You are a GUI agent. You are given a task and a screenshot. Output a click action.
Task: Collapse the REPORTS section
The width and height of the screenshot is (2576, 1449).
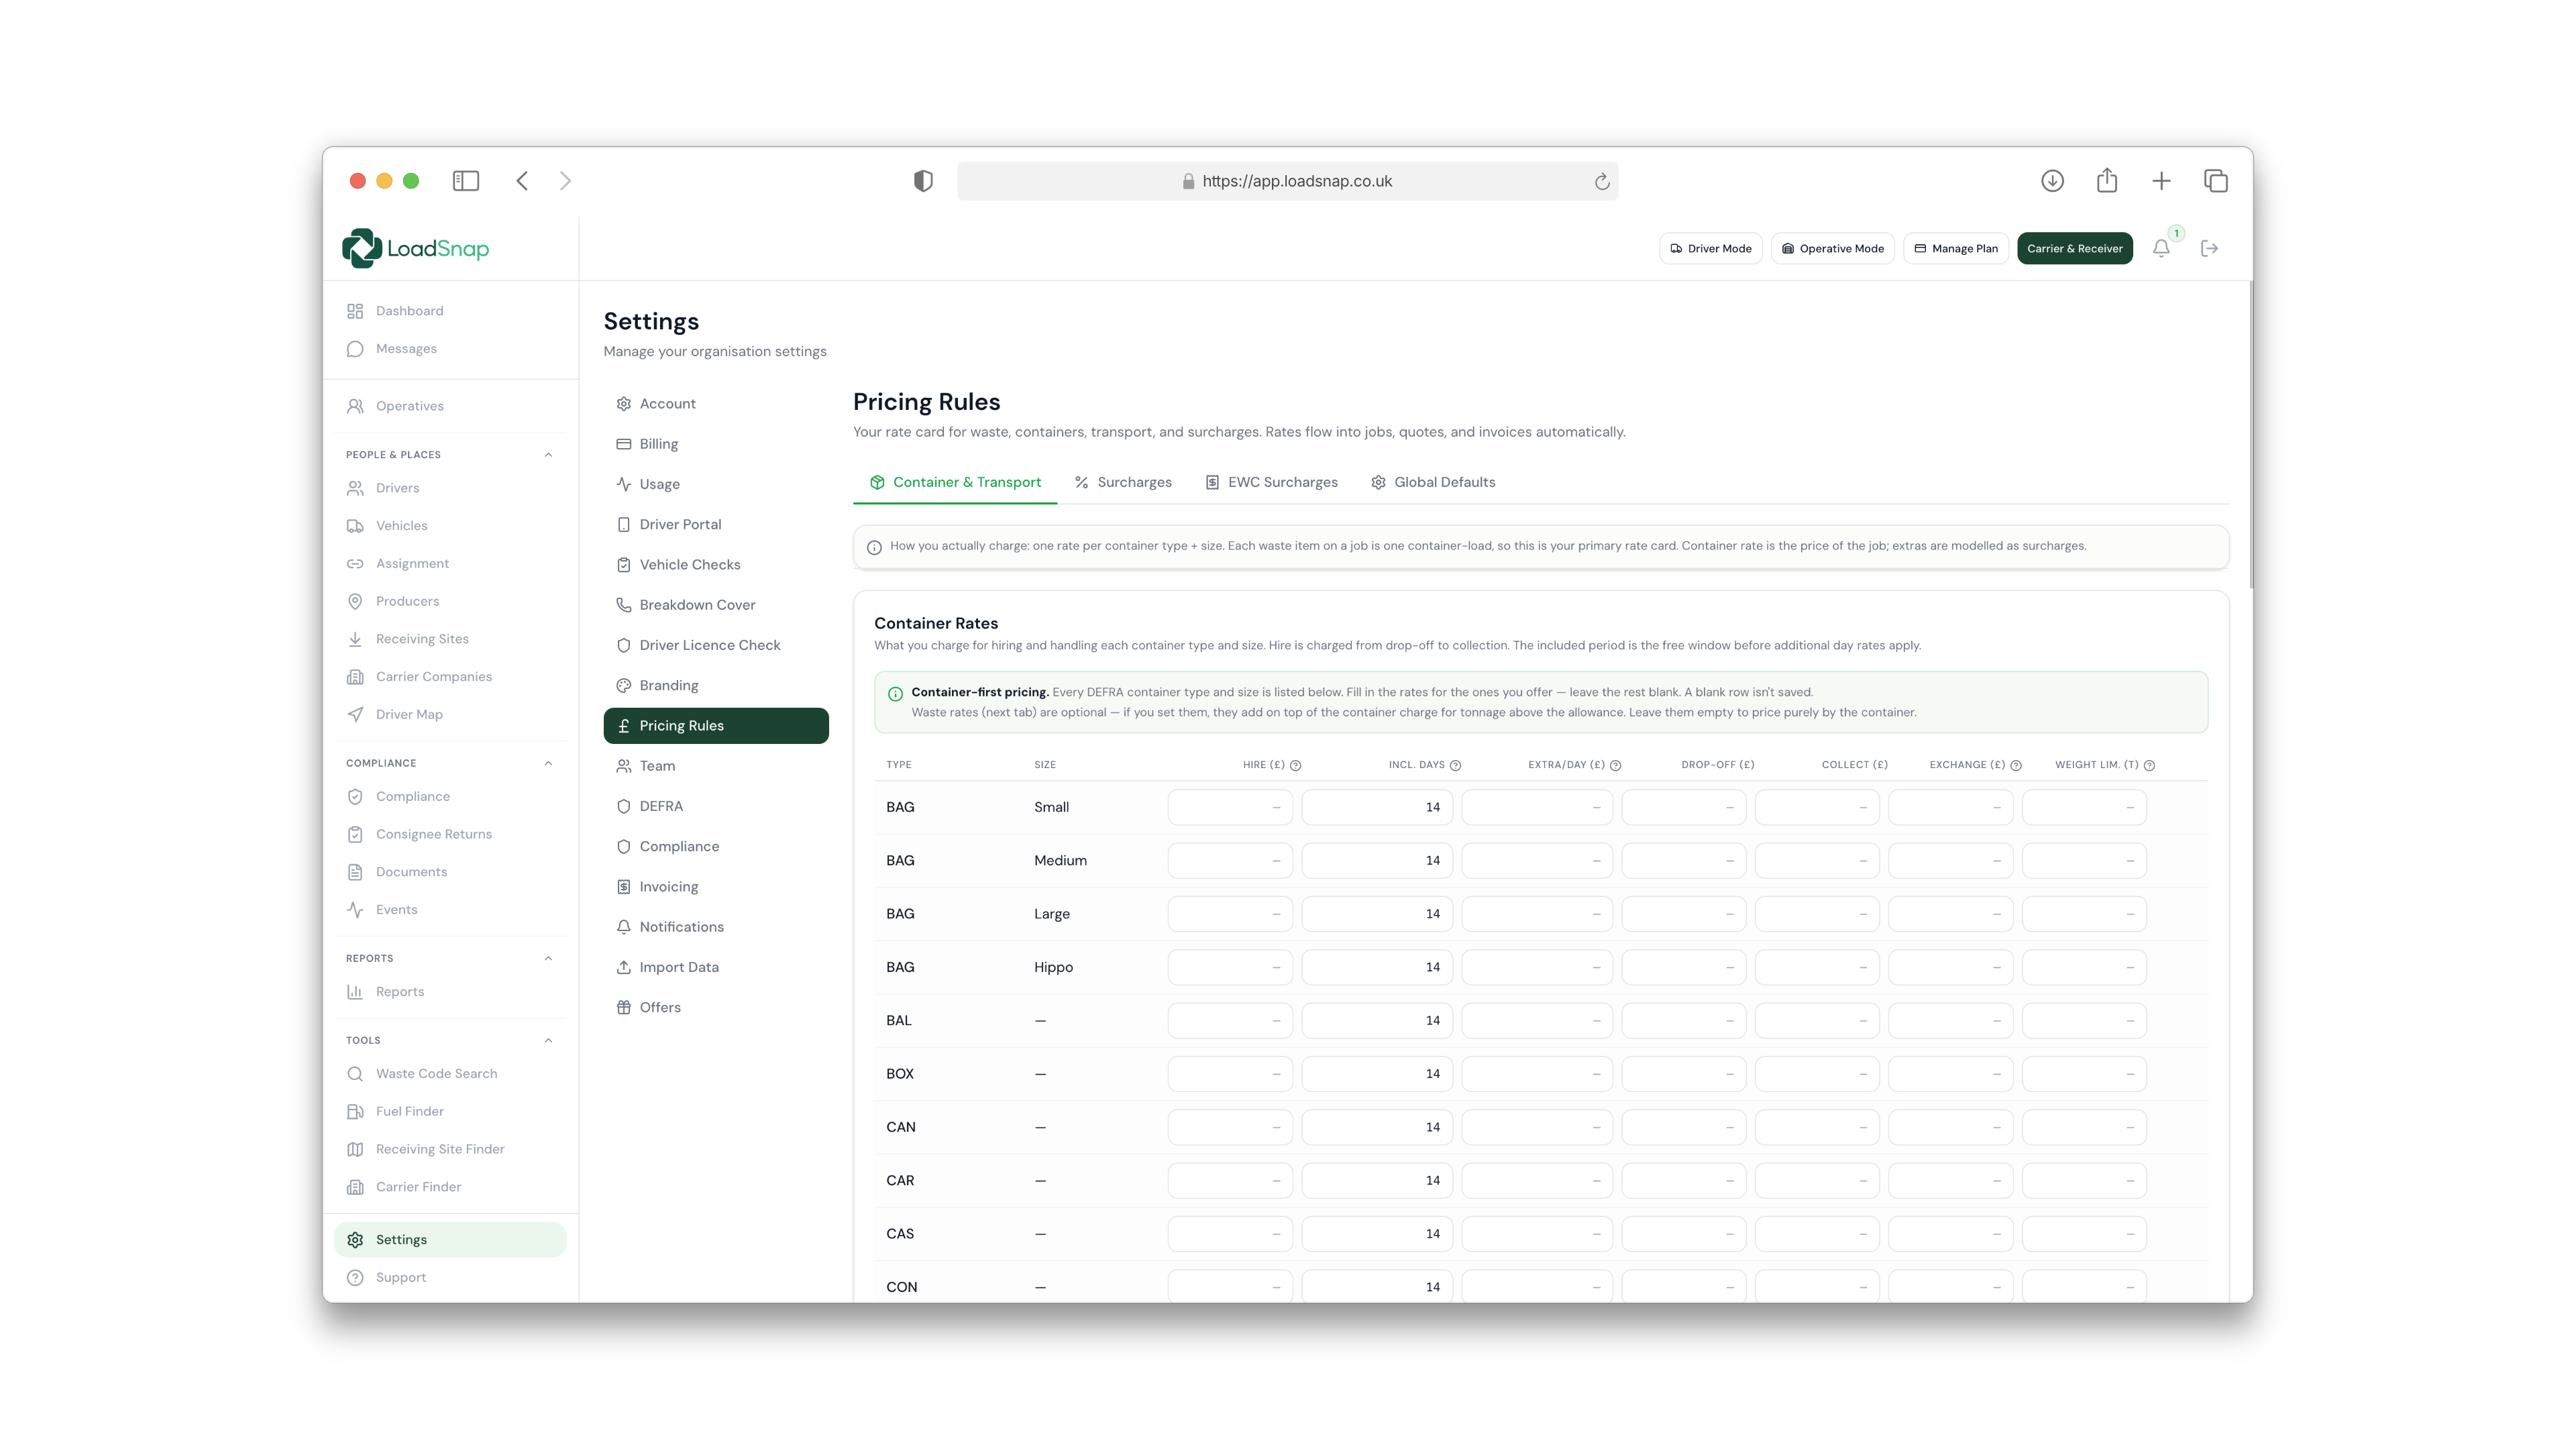548,958
